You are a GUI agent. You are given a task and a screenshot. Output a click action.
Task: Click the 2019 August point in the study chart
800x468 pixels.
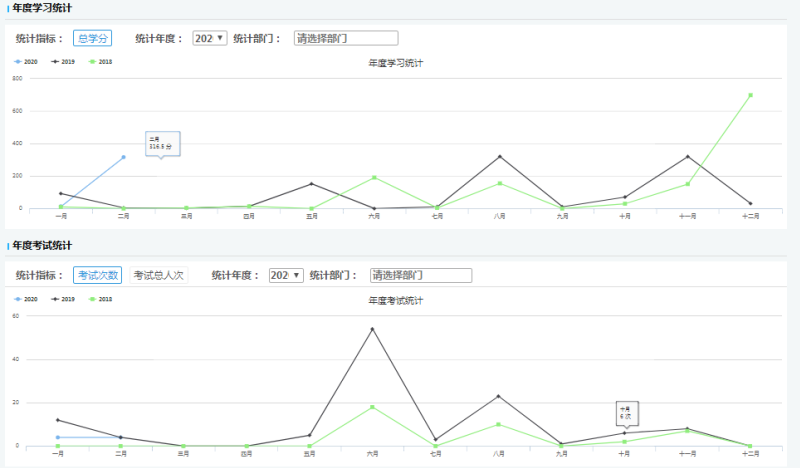(x=499, y=157)
